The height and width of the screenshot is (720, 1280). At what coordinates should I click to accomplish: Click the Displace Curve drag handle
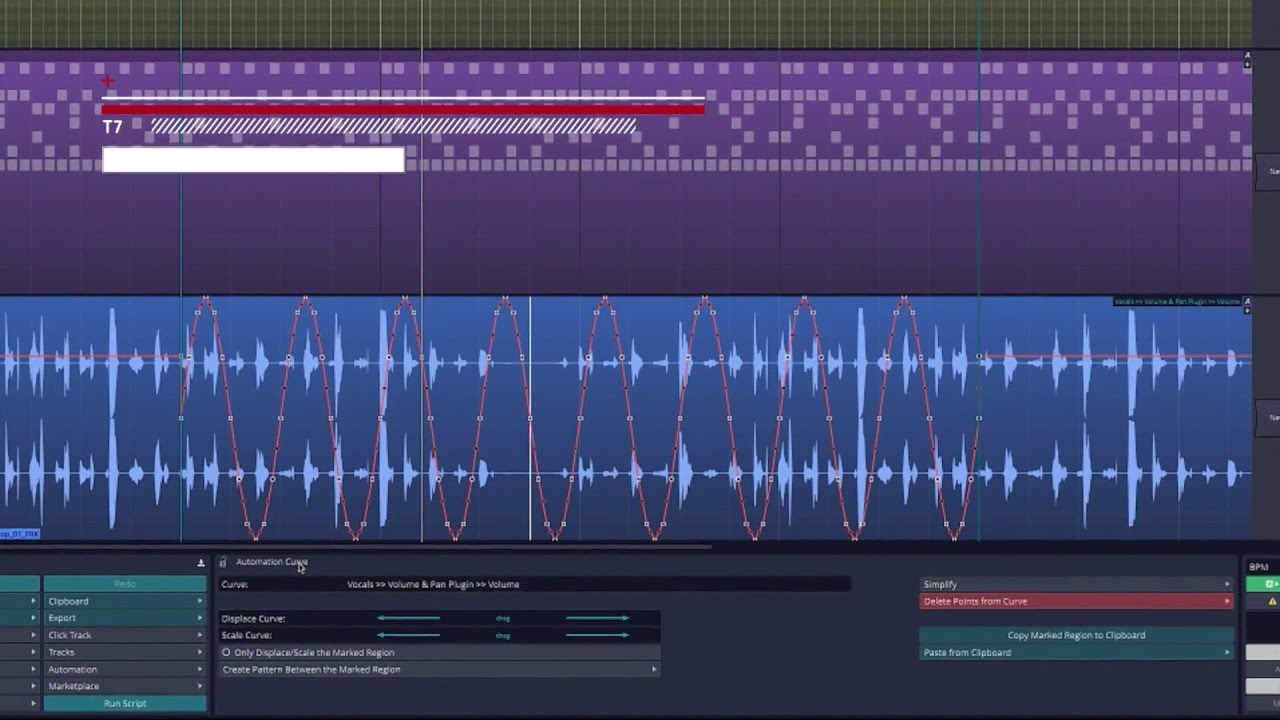click(503, 618)
